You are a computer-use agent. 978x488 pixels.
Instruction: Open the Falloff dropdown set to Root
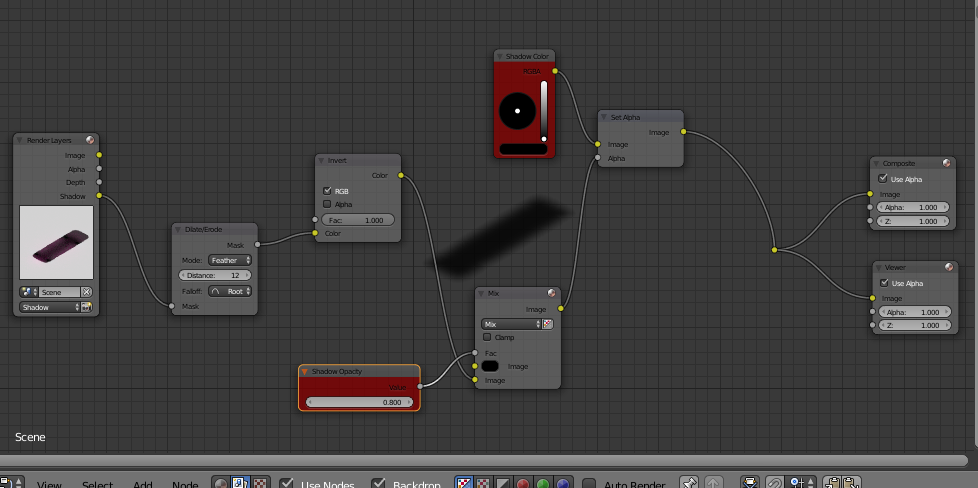tap(230, 291)
